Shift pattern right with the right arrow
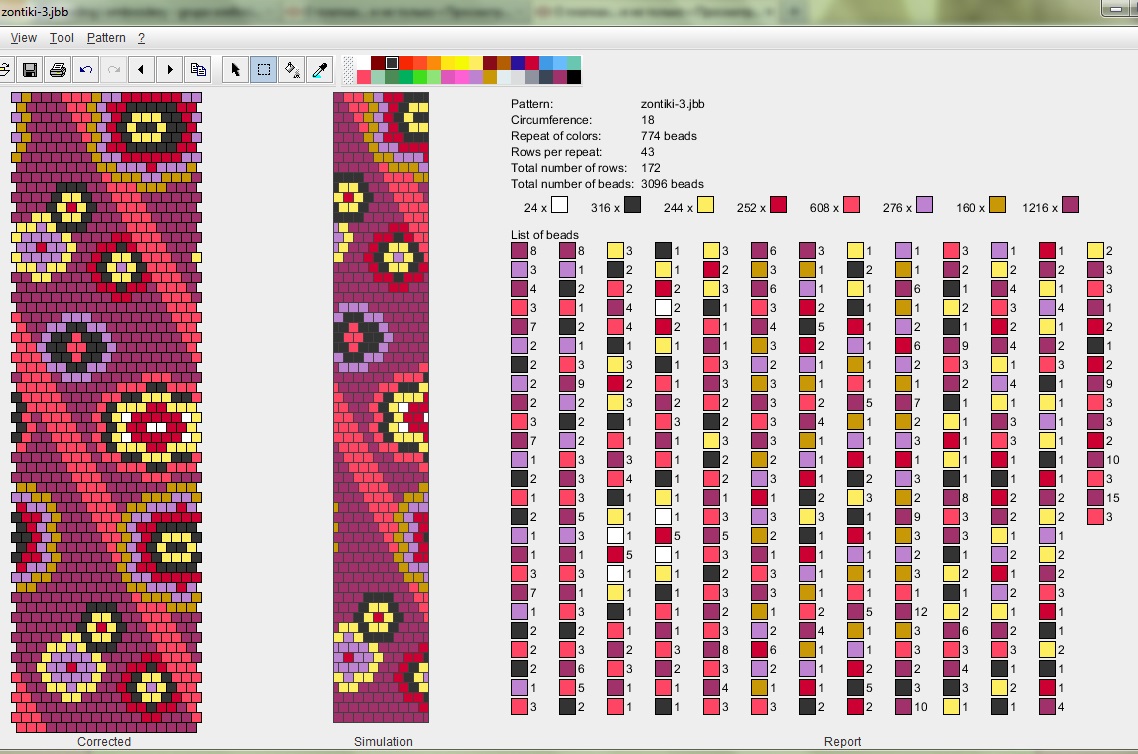Viewport: 1138px width, 754px height. pyautogui.click(x=170, y=70)
